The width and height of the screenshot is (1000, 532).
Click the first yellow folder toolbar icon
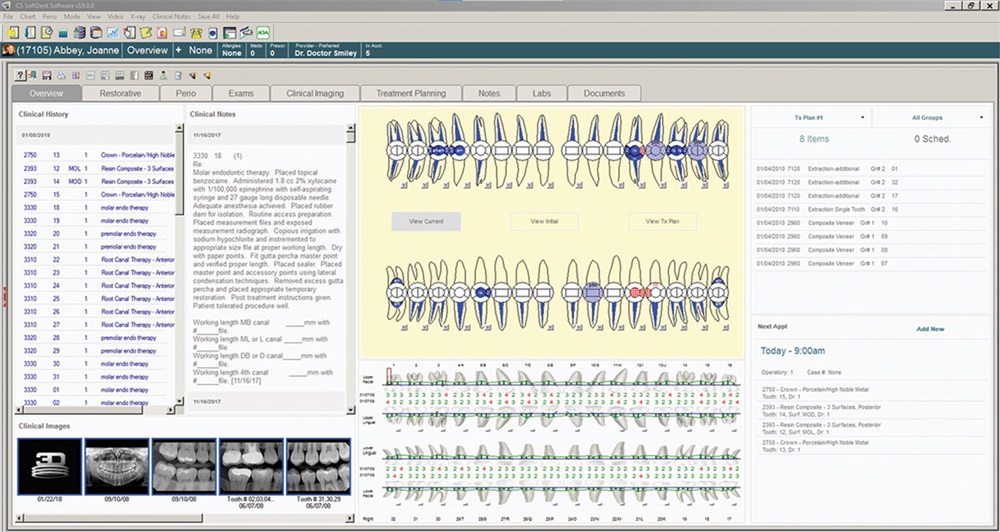point(13,33)
